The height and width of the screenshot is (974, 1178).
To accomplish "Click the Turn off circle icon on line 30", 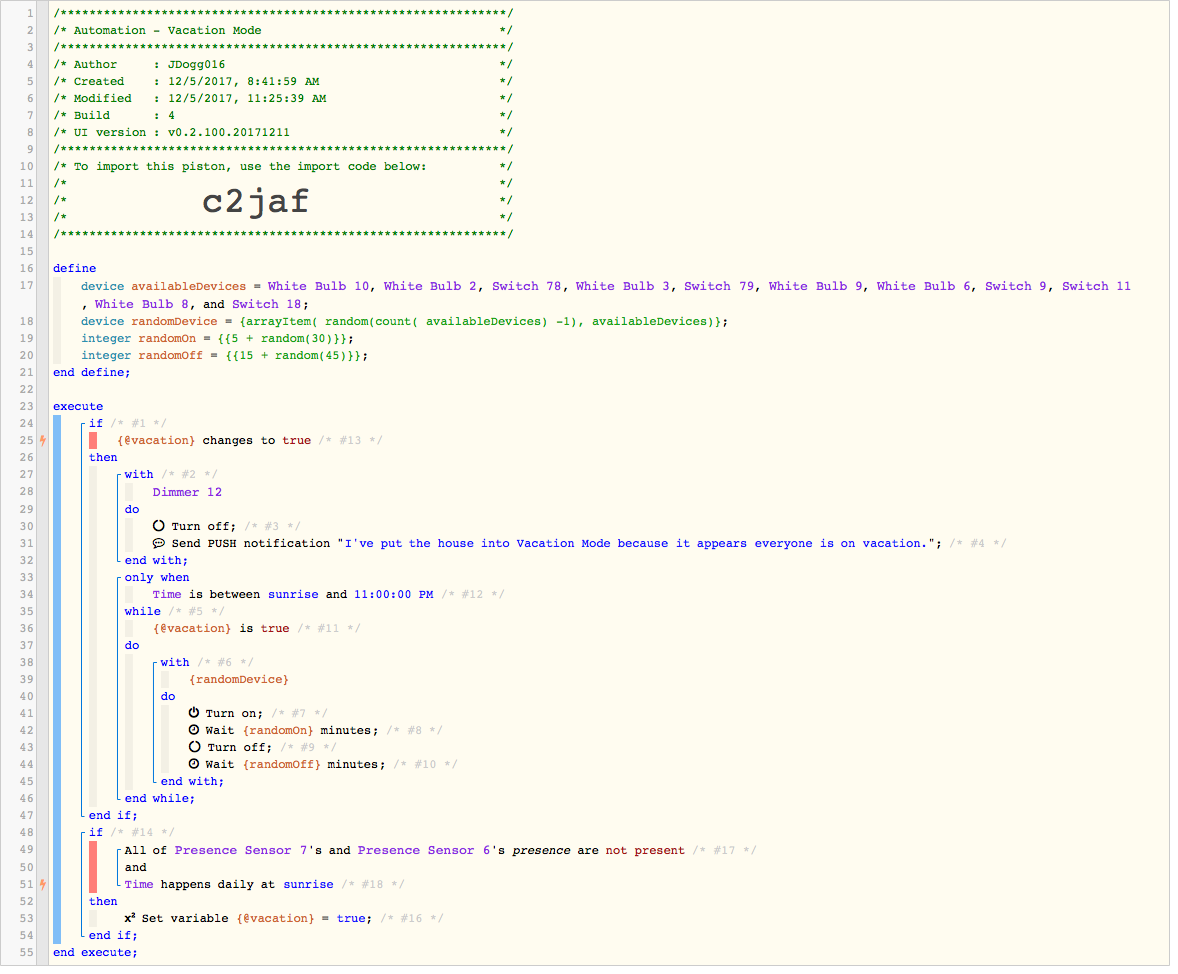I will [159, 527].
